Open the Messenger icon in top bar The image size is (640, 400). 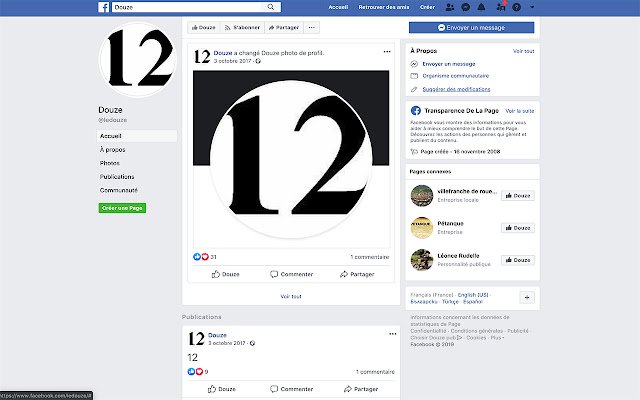465,7
